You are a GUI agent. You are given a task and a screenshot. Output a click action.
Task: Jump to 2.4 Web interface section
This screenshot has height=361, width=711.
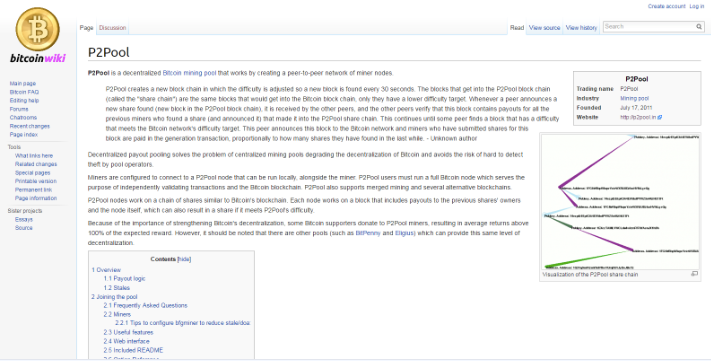tap(126, 341)
